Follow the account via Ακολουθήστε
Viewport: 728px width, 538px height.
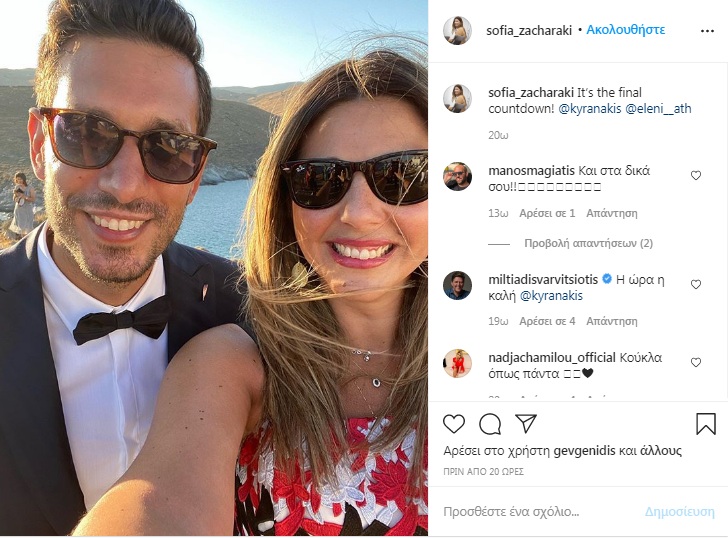(x=625, y=30)
